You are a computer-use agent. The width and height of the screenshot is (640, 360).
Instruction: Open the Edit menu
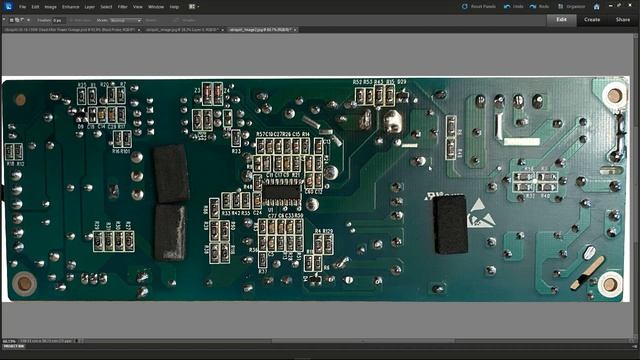(36, 7)
